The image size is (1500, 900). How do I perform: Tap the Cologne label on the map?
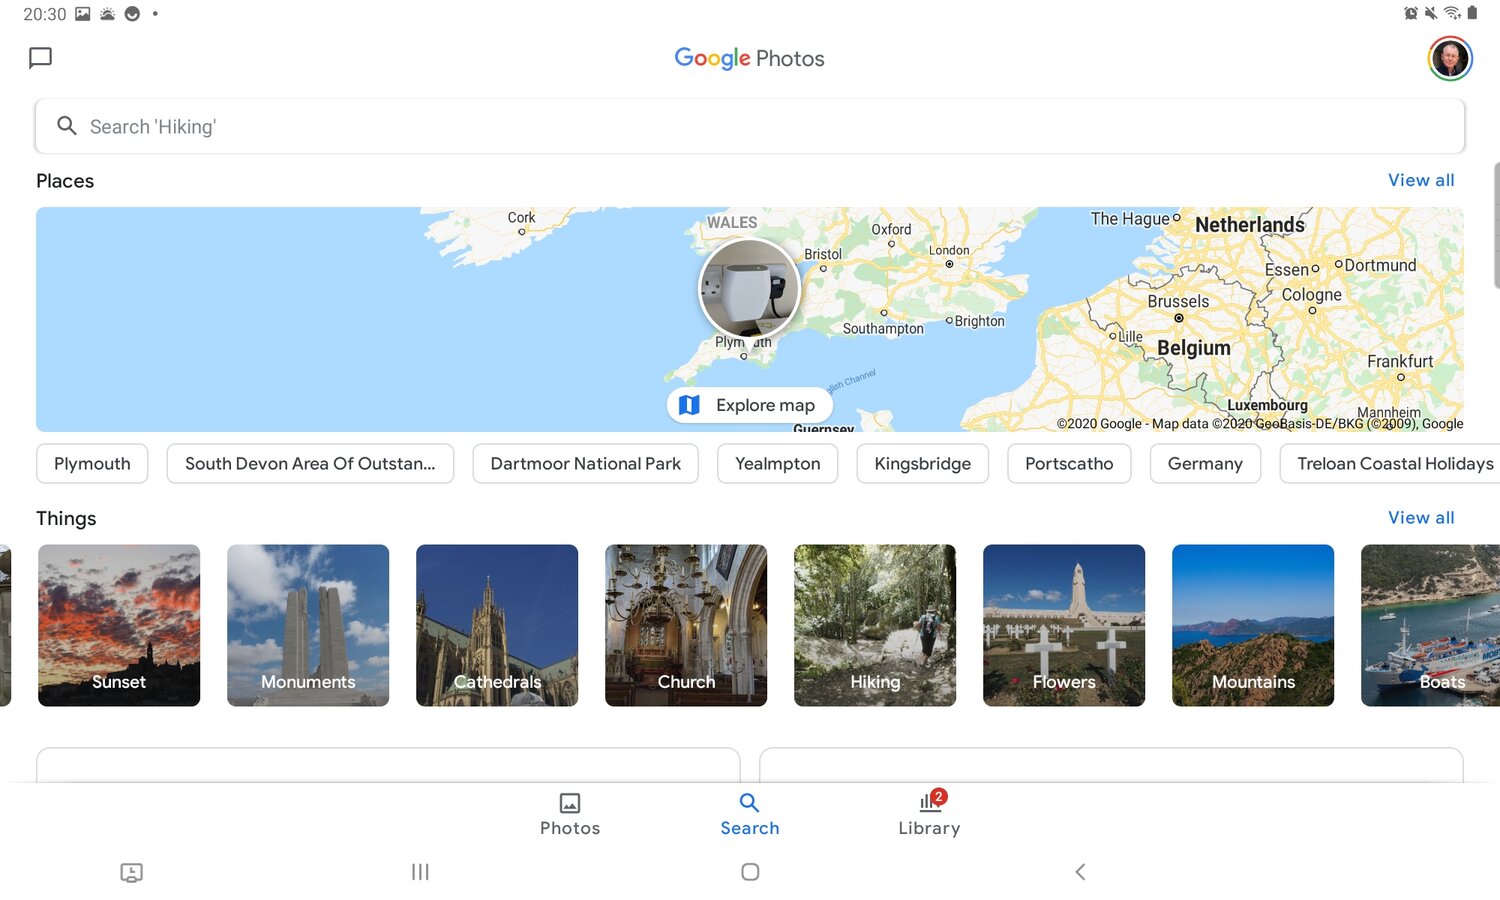coord(1312,295)
